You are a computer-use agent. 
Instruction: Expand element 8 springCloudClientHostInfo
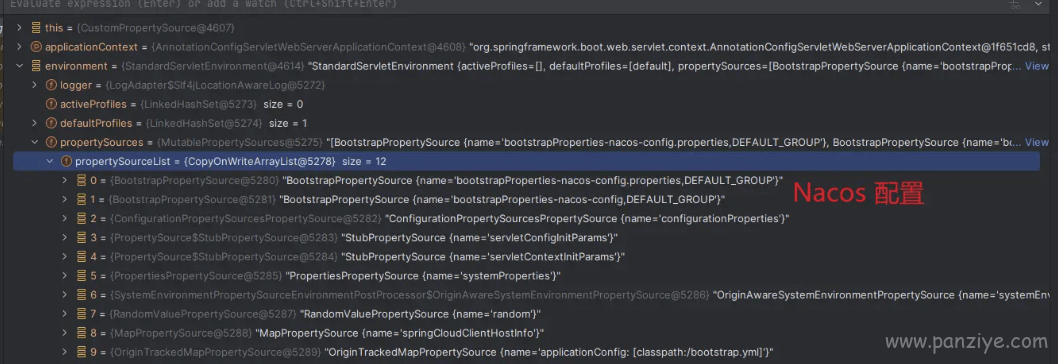click(65, 333)
